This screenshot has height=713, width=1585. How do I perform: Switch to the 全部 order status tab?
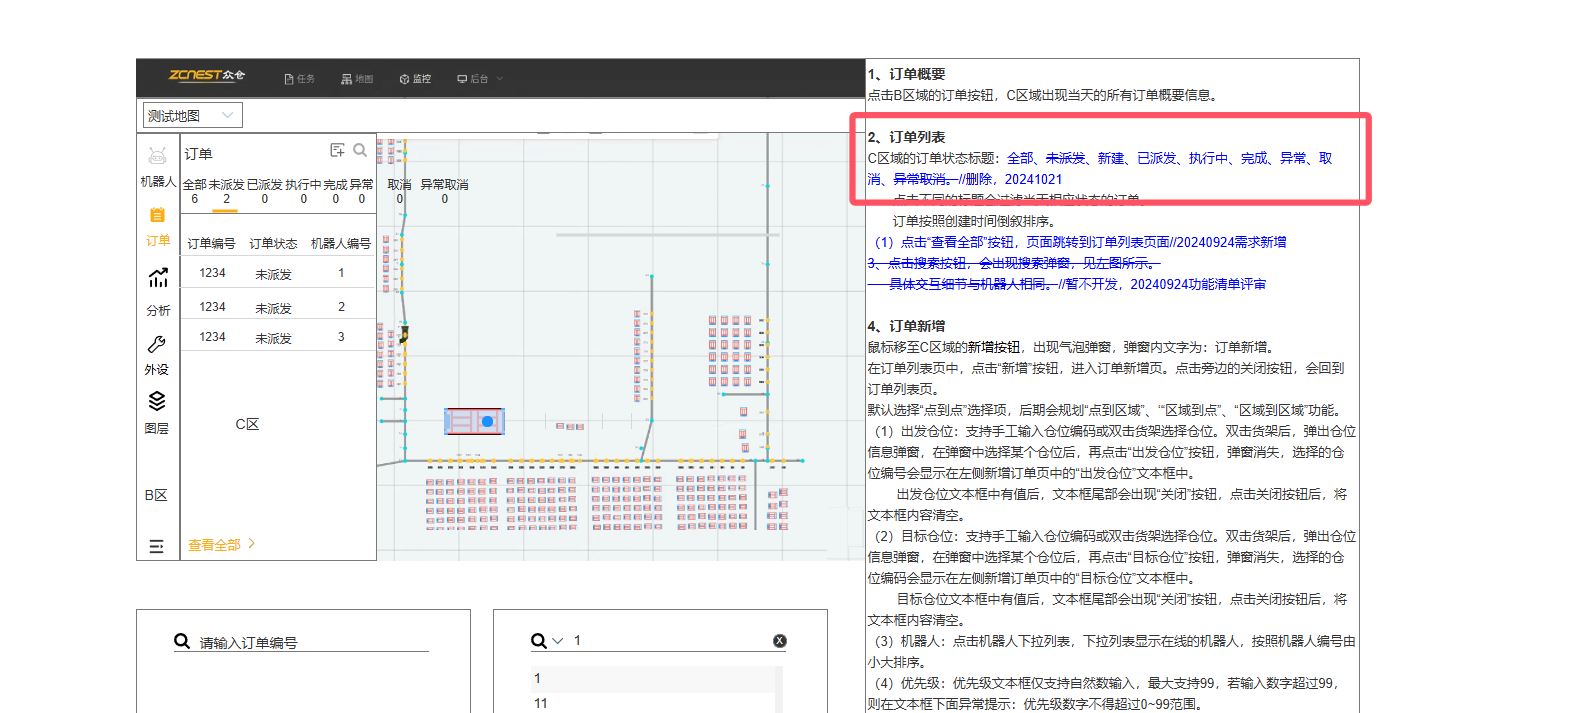[195, 191]
